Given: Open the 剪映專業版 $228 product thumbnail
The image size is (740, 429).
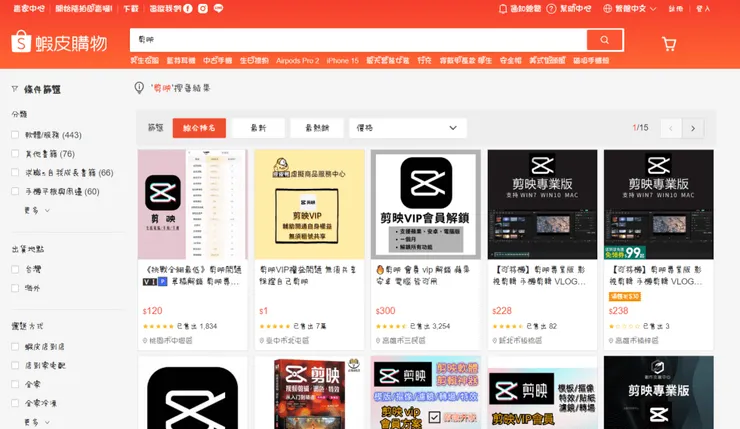Looking at the screenshot, I should click(542, 204).
